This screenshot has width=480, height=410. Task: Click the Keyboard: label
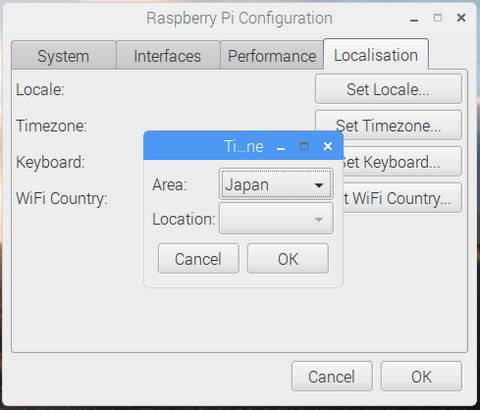(x=51, y=162)
